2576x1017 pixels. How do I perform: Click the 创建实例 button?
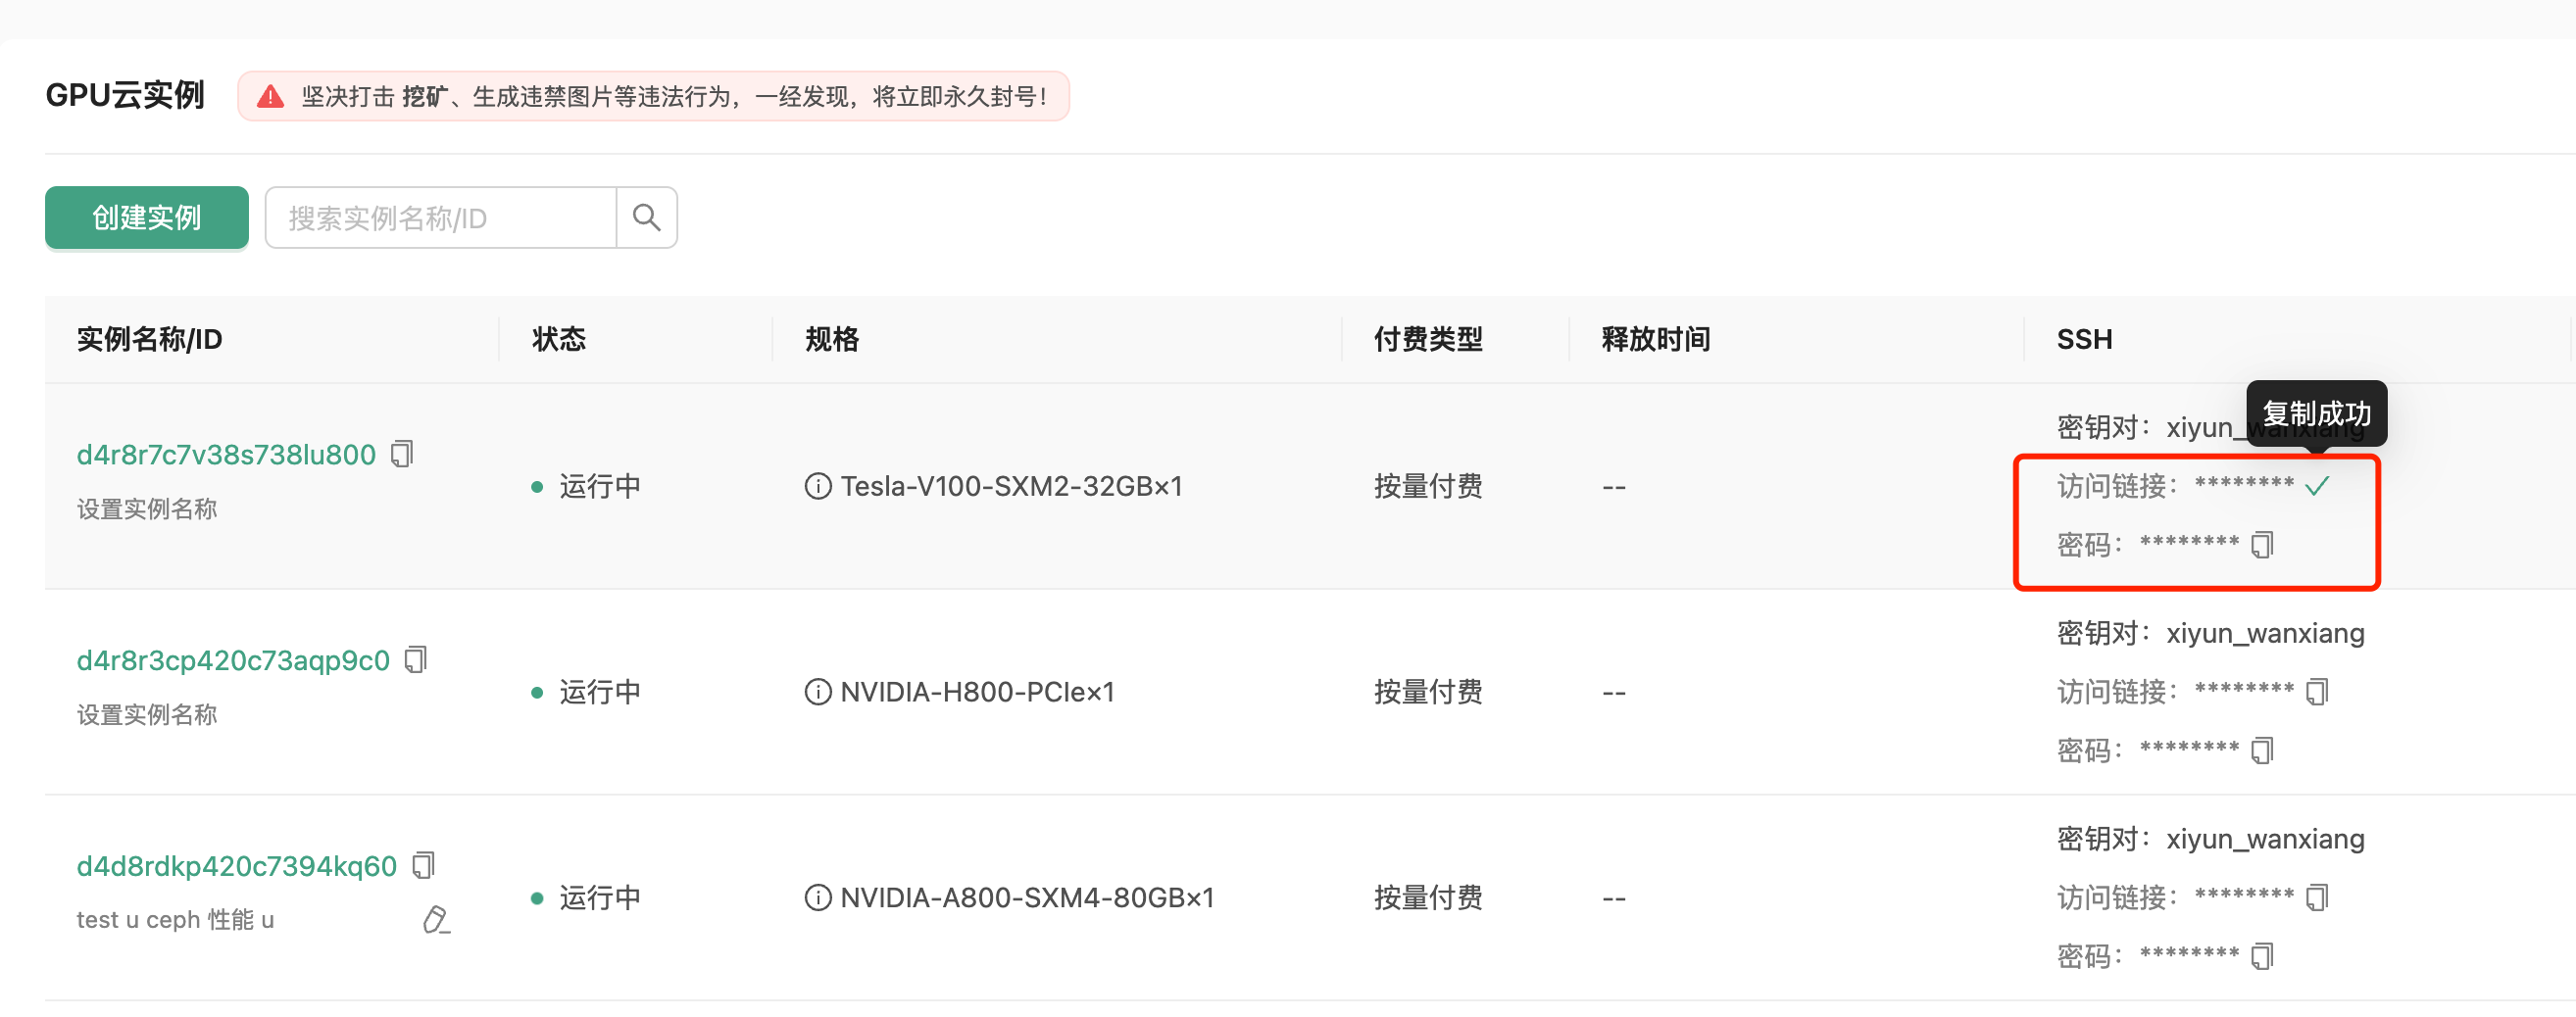click(147, 217)
